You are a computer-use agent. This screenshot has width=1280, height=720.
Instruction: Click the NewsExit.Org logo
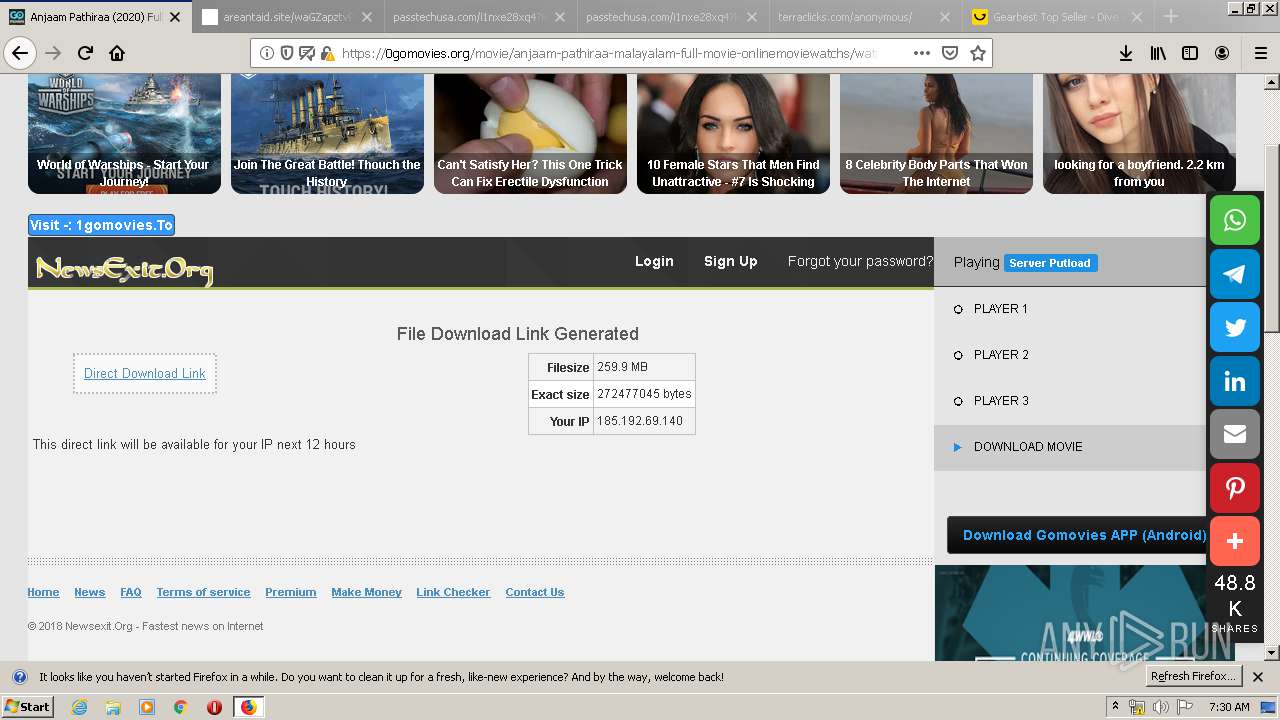pos(124,269)
